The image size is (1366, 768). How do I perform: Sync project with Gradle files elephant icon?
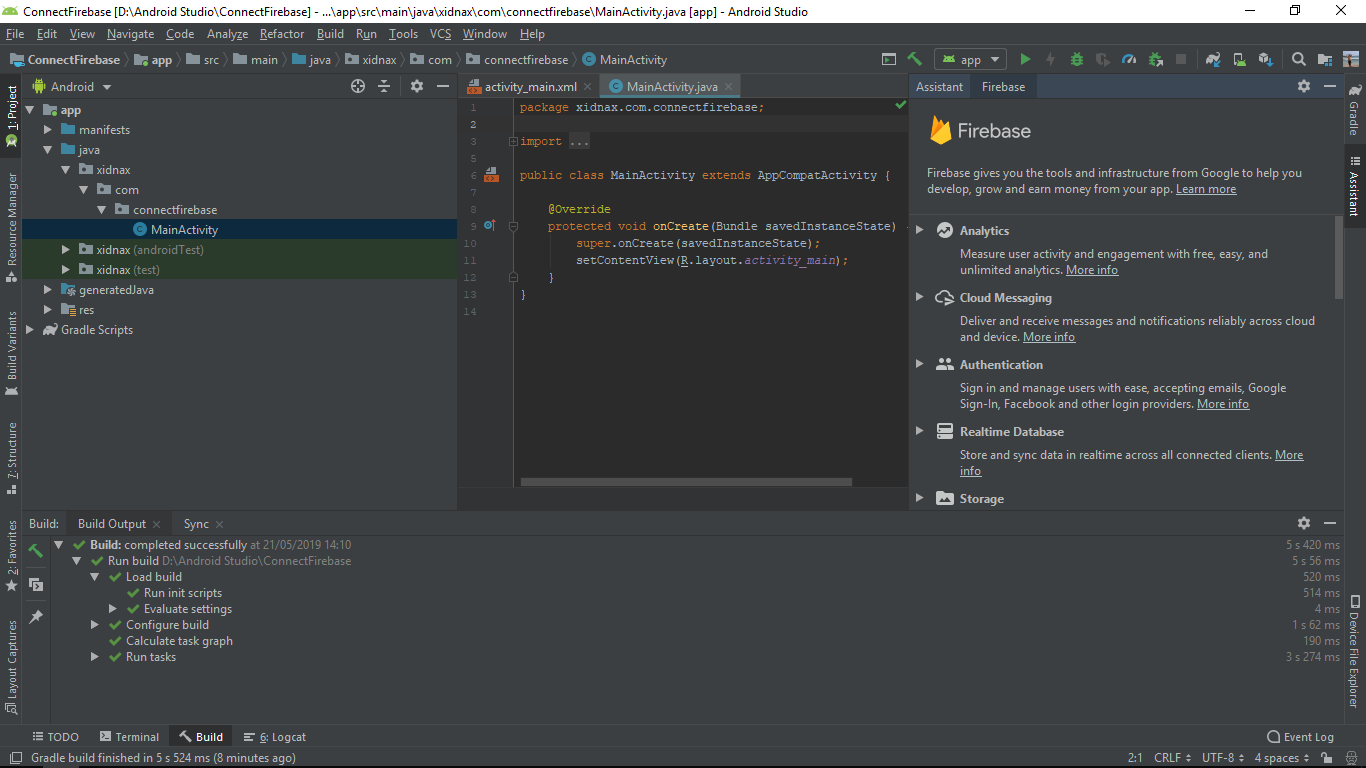click(1213, 59)
